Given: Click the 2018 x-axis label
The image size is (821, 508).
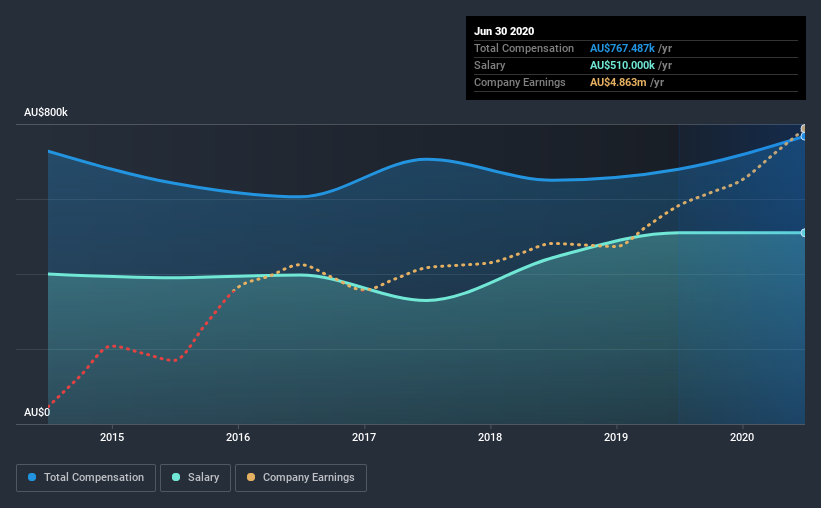Looking at the screenshot, I should pyautogui.click(x=490, y=437).
